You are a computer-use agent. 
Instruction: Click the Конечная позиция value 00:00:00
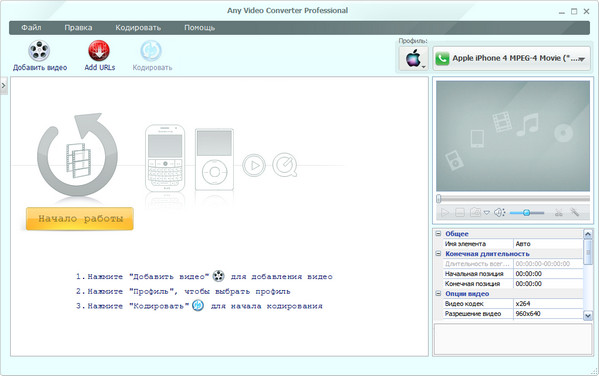click(548, 284)
